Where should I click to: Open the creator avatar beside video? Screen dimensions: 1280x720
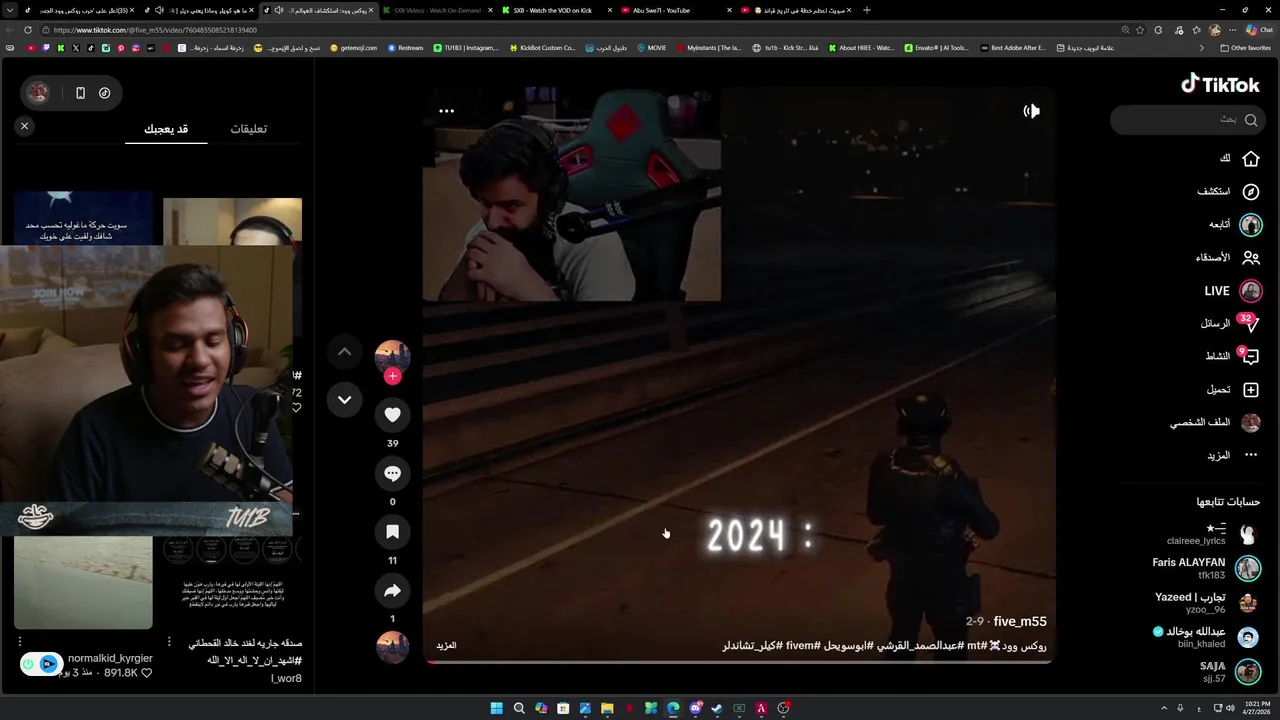pyautogui.click(x=392, y=356)
